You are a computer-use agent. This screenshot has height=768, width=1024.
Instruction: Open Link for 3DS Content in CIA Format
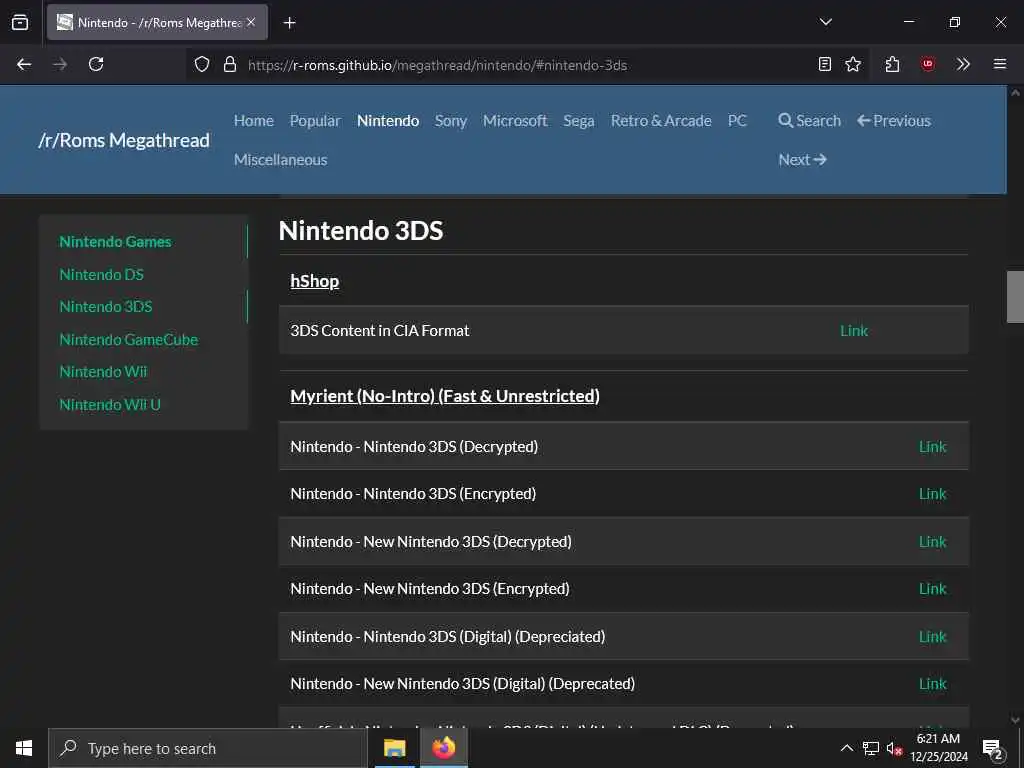coord(854,330)
